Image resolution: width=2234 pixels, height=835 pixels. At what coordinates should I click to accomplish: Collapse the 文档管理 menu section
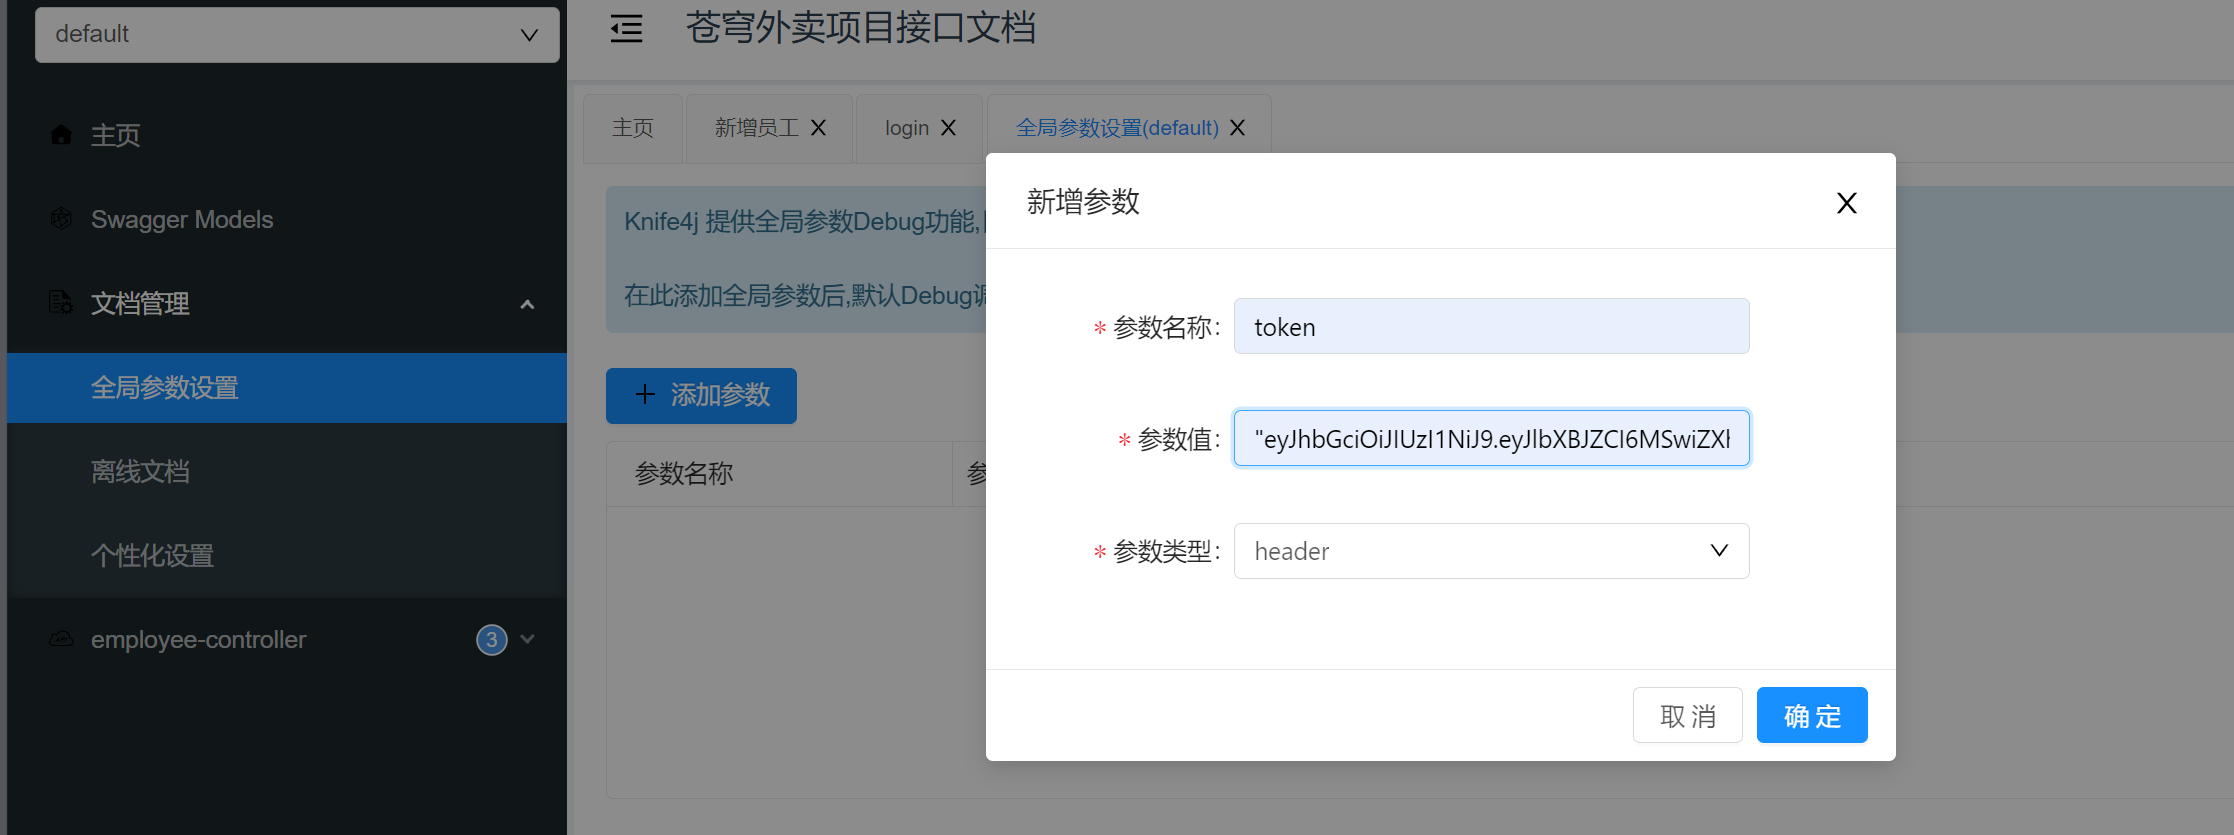[x=527, y=304]
